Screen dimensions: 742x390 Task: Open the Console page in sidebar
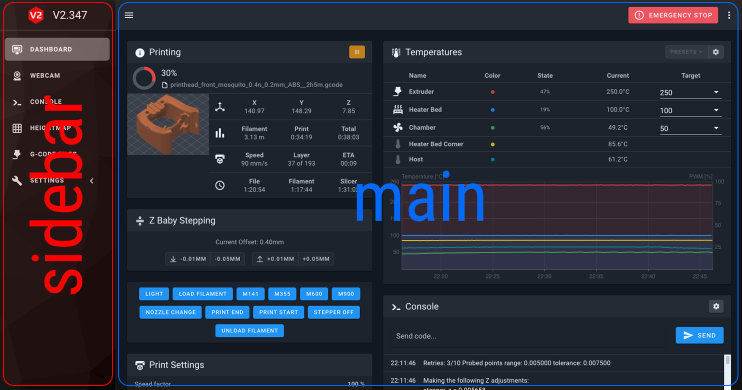57,102
